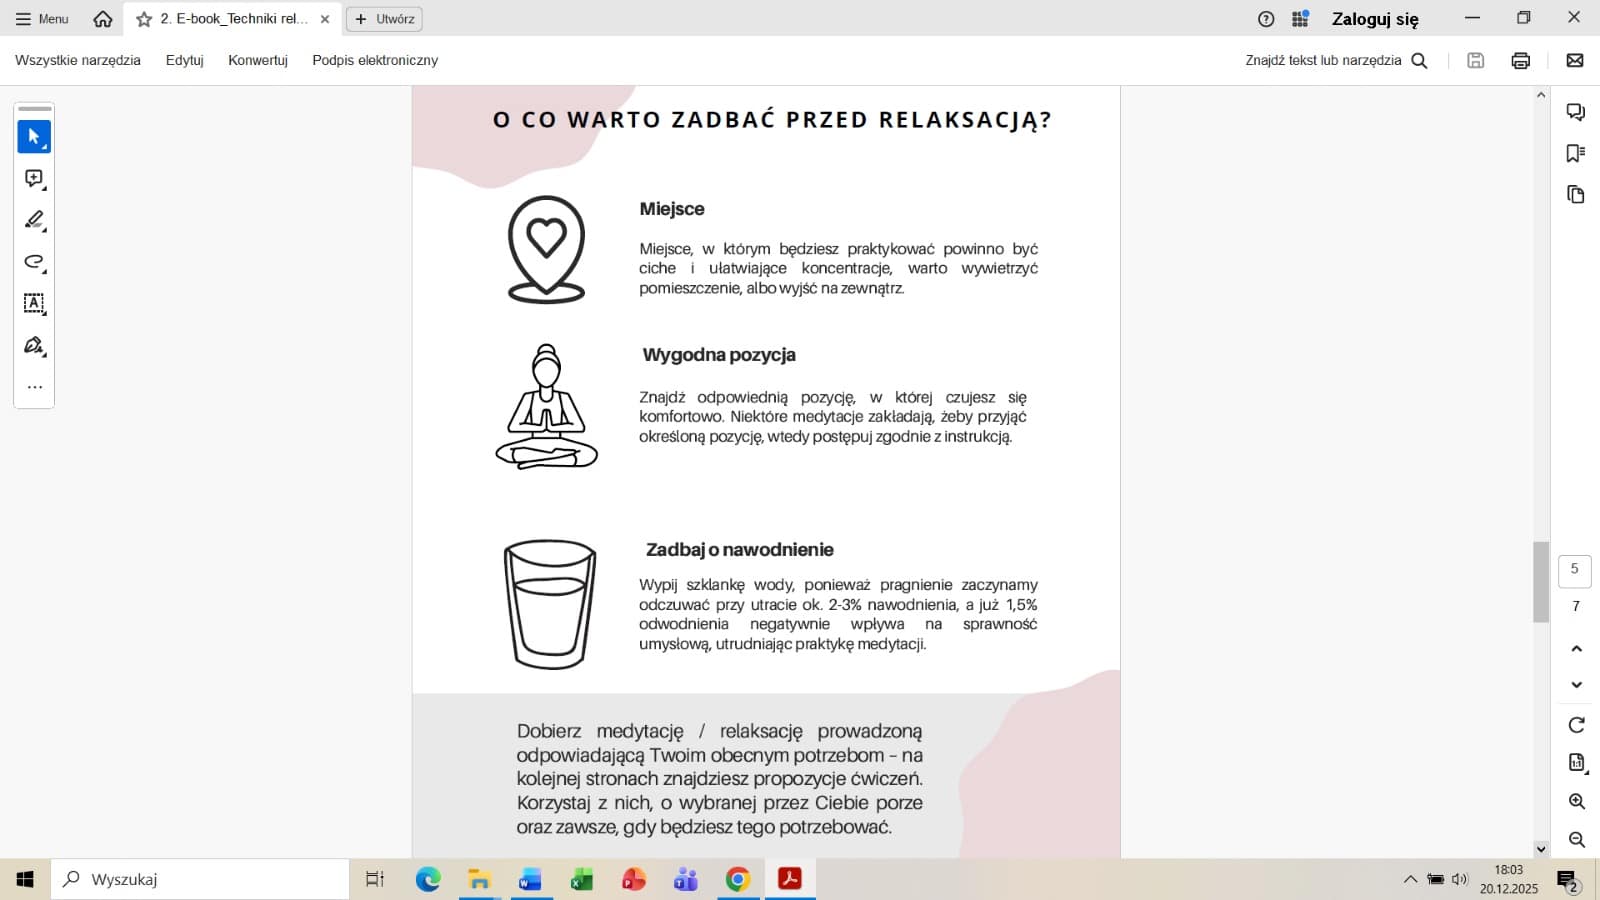
Task: Click the Windows taskbar search field
Action: click(x=200, y=879)
